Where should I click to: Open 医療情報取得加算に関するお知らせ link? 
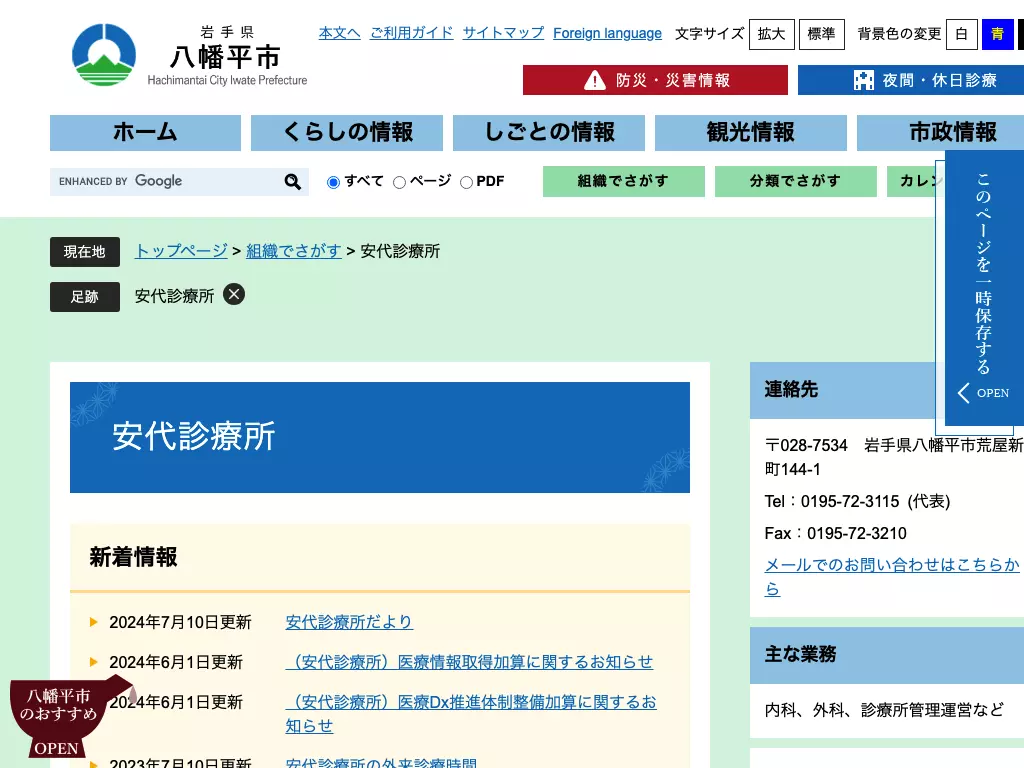click(x=469, y=662)
